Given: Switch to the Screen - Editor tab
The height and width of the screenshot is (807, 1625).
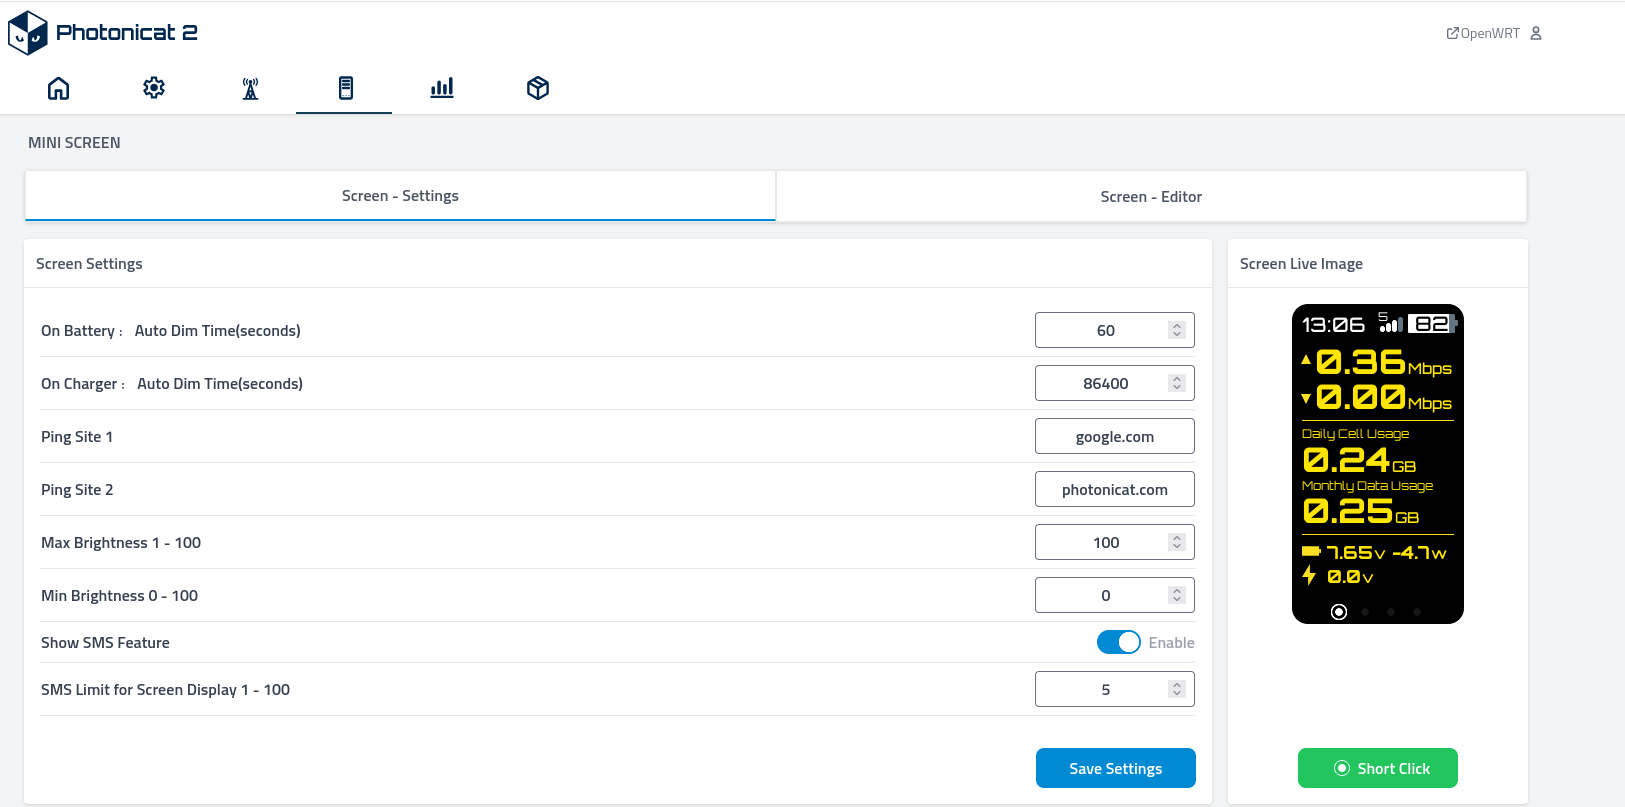Looking at the screenshot, I should point(1151,197).
